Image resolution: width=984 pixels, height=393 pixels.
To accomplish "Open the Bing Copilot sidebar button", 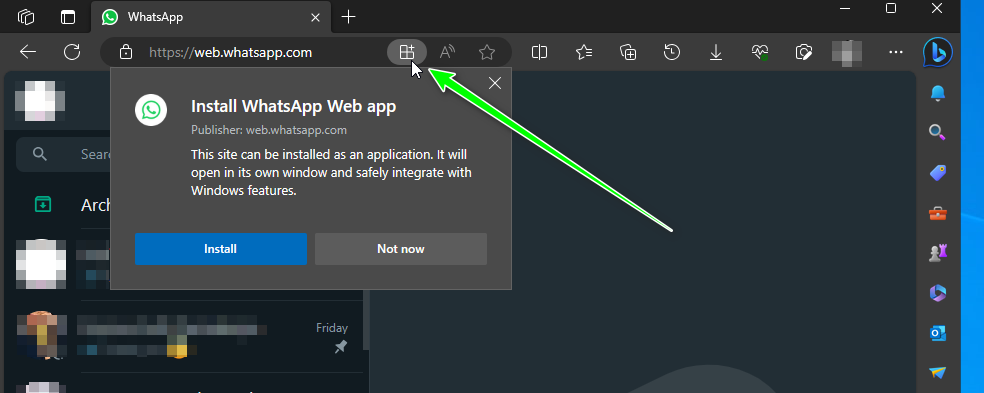I will coord(938,53).
